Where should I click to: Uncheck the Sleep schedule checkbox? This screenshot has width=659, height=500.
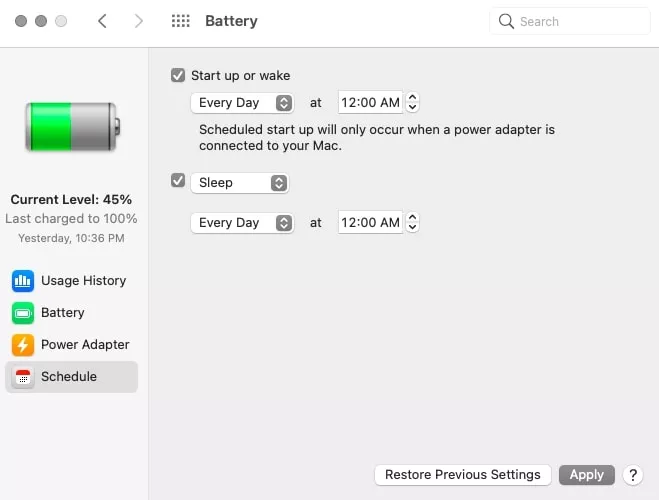[x=178, y=181]
